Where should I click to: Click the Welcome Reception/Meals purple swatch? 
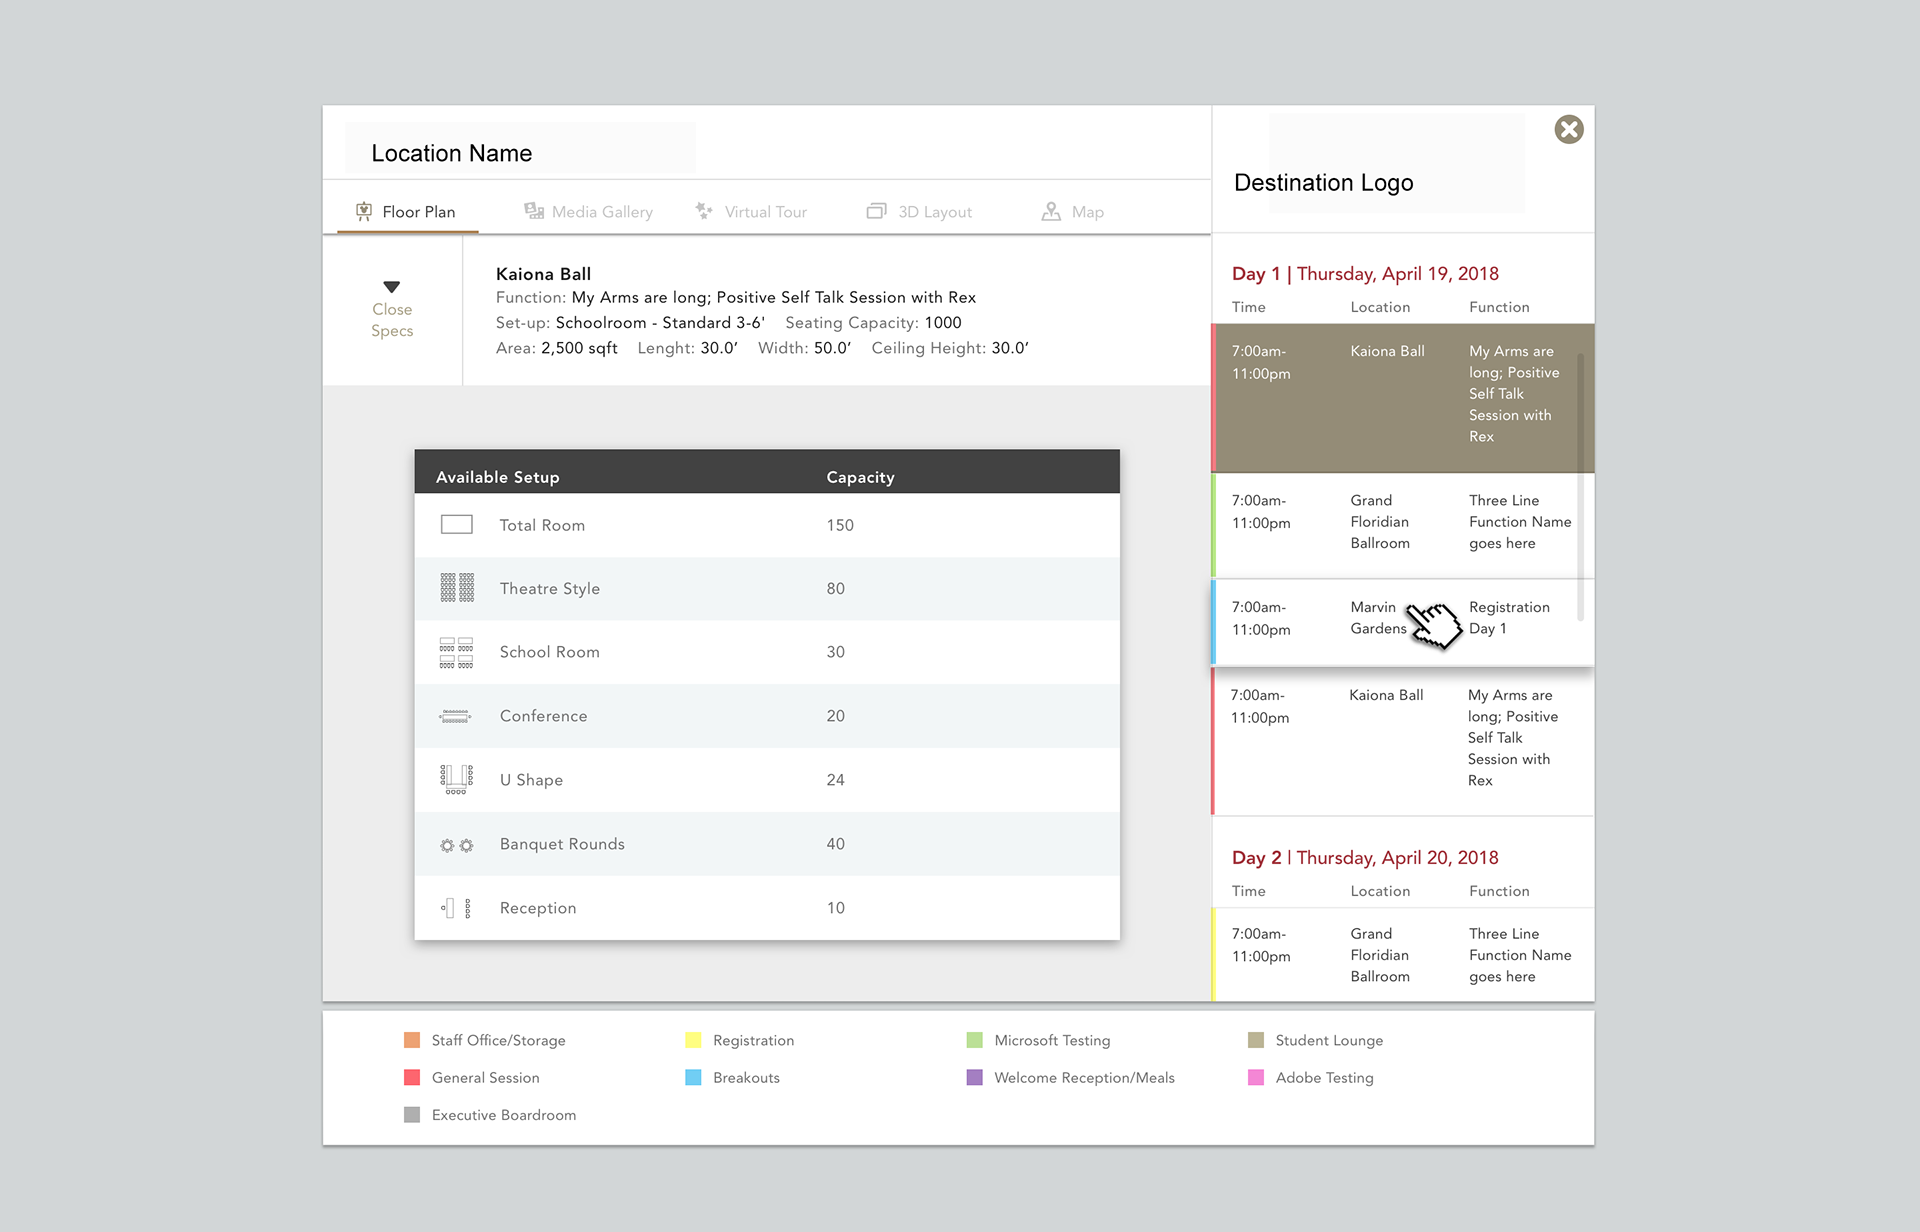point(974,1078)
